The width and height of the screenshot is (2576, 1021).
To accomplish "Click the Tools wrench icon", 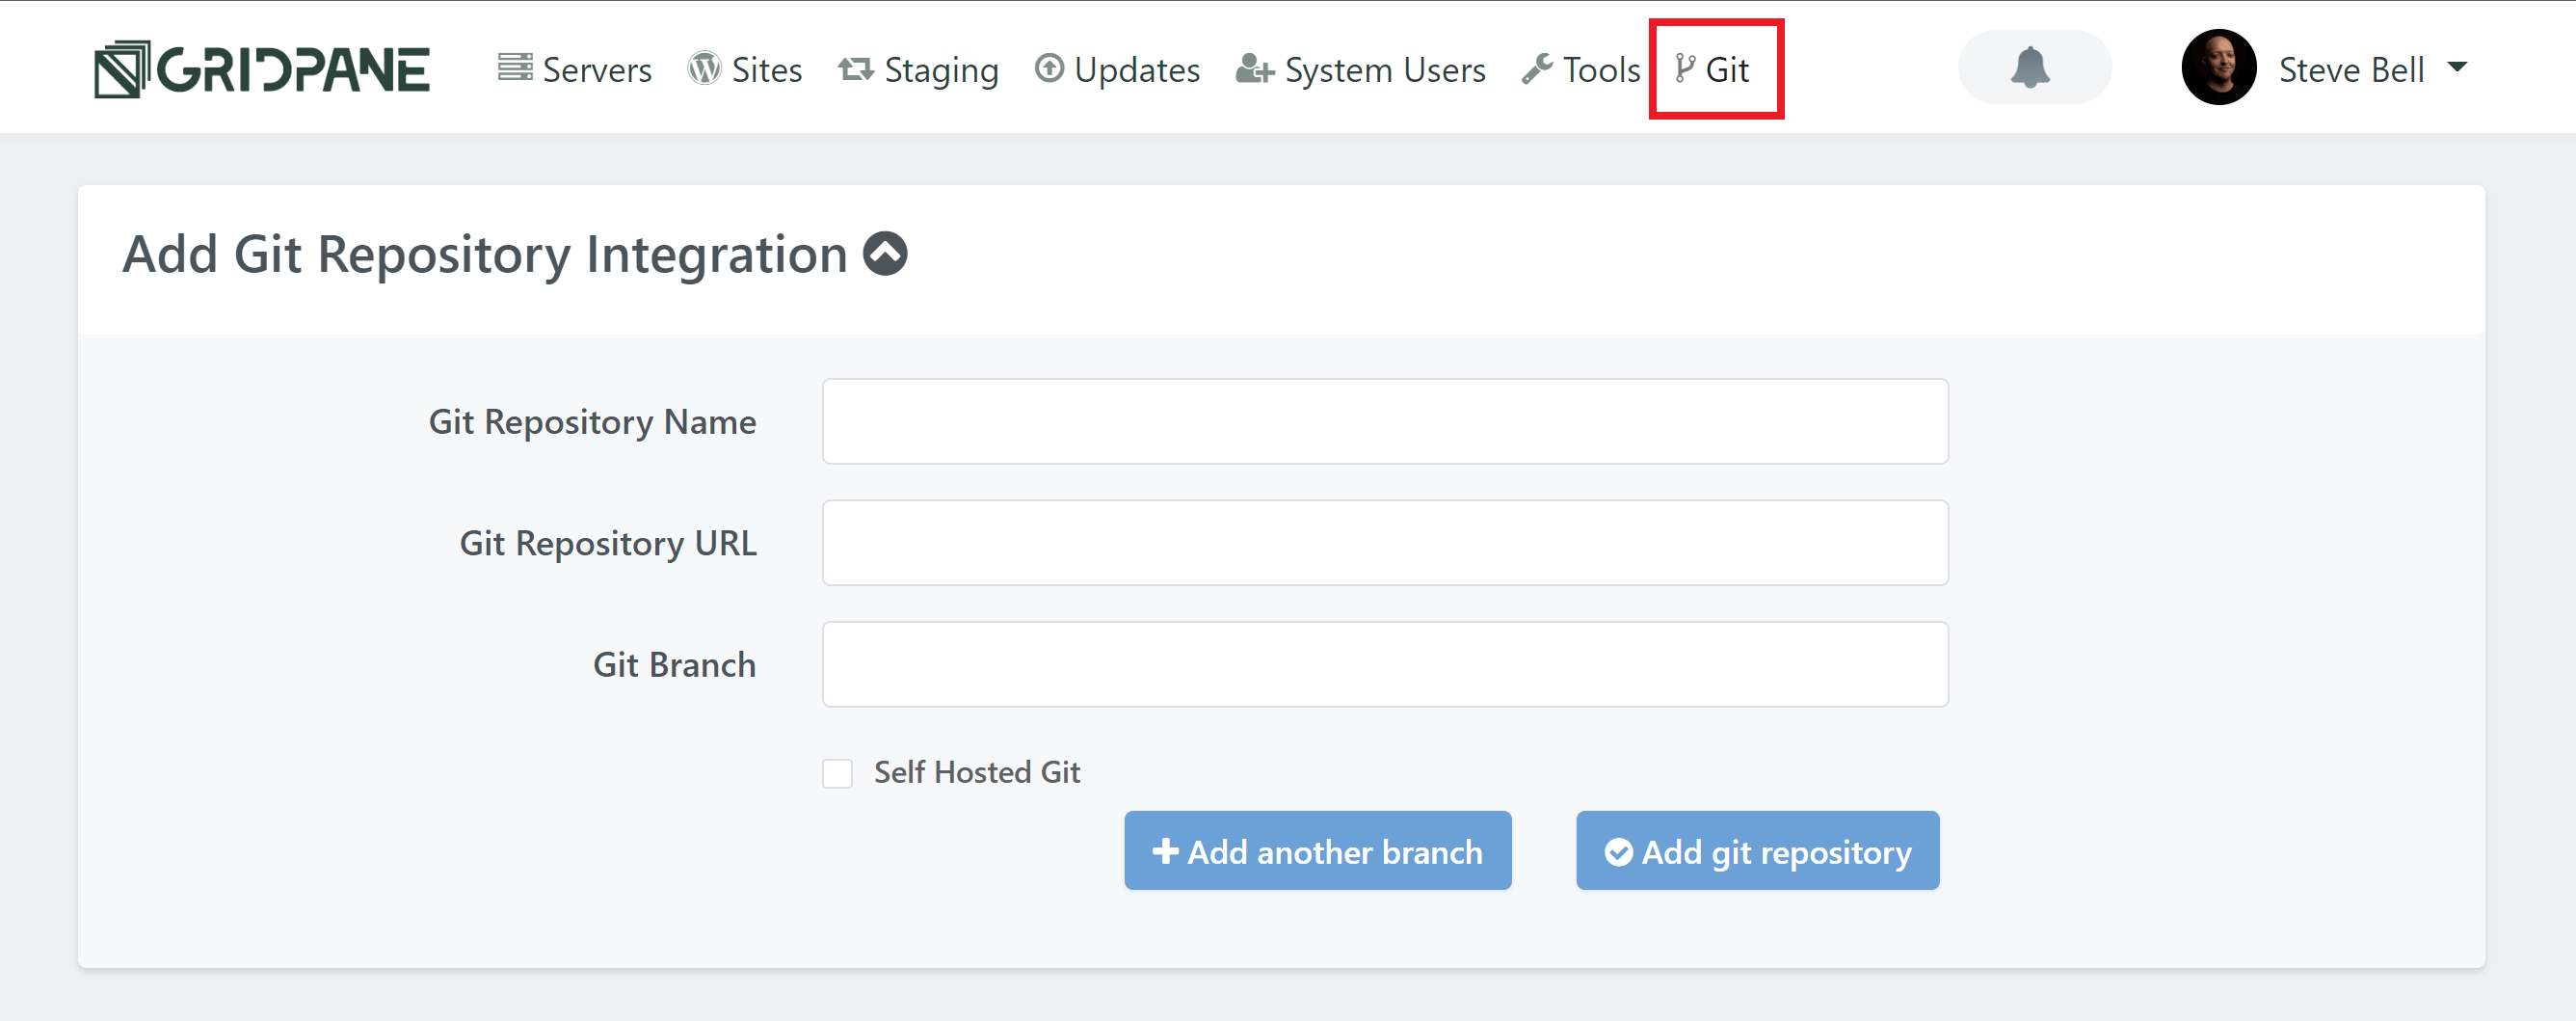I will pyautogui.click(x=1537, y=69).
